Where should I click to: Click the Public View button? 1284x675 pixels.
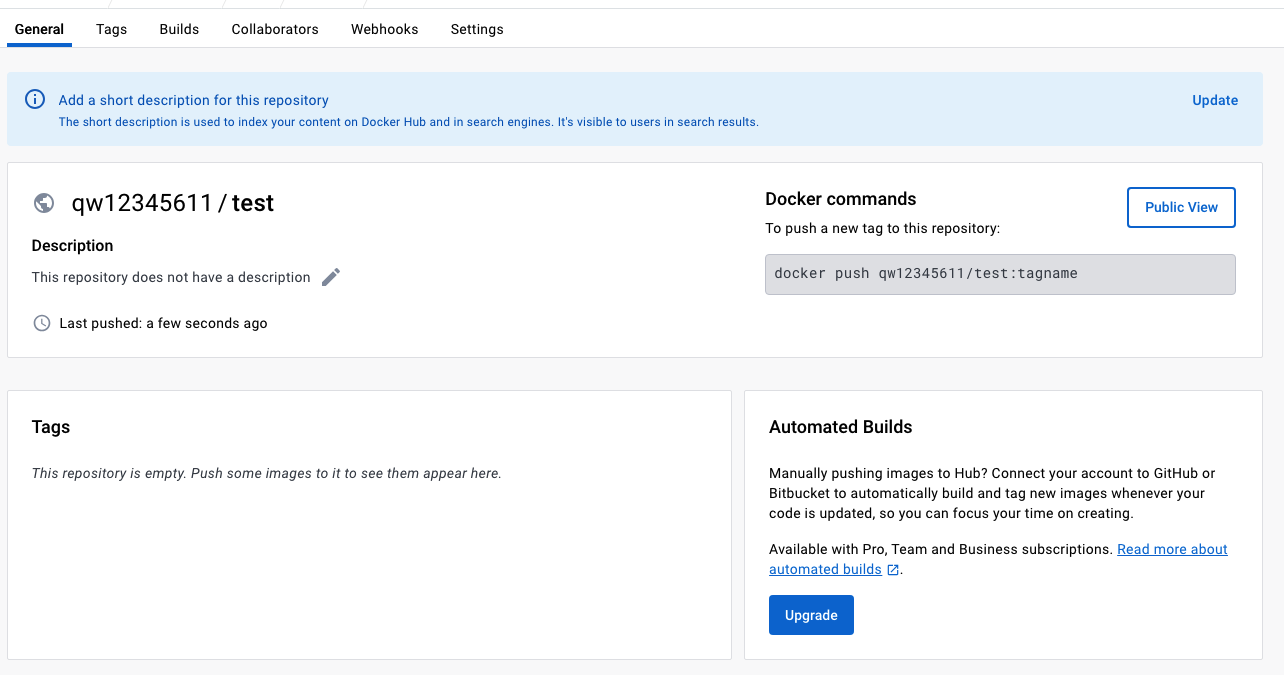pos(1181,207)
